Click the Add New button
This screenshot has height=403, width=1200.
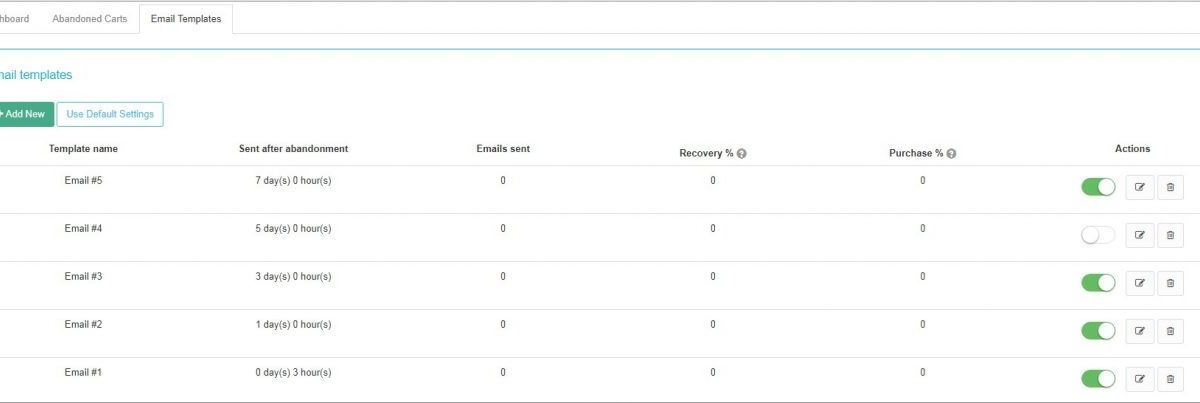[x=25, y=114]
